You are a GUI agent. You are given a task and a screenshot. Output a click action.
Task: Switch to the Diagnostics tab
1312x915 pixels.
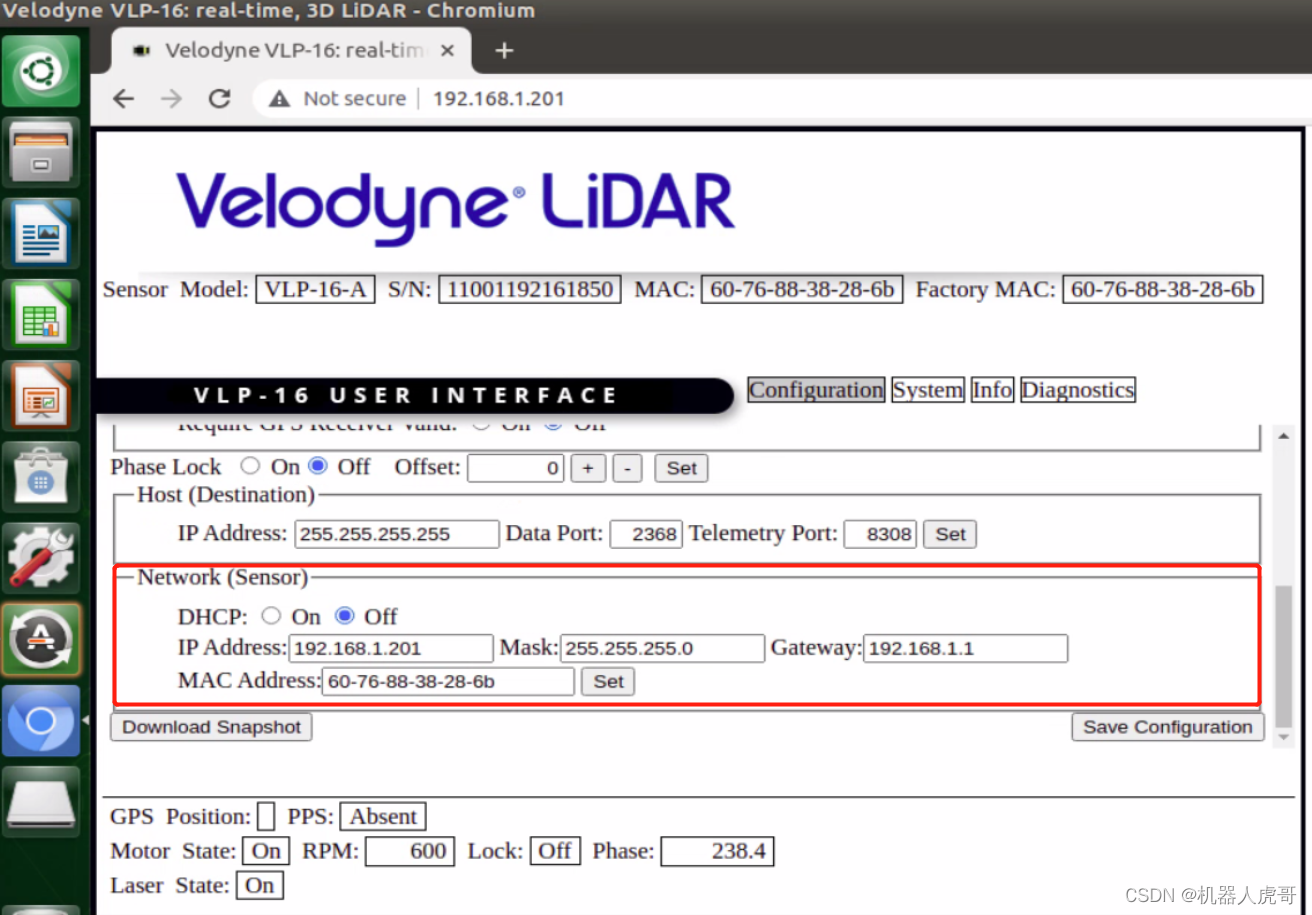pyautogui.click(x=1078, y=390)
